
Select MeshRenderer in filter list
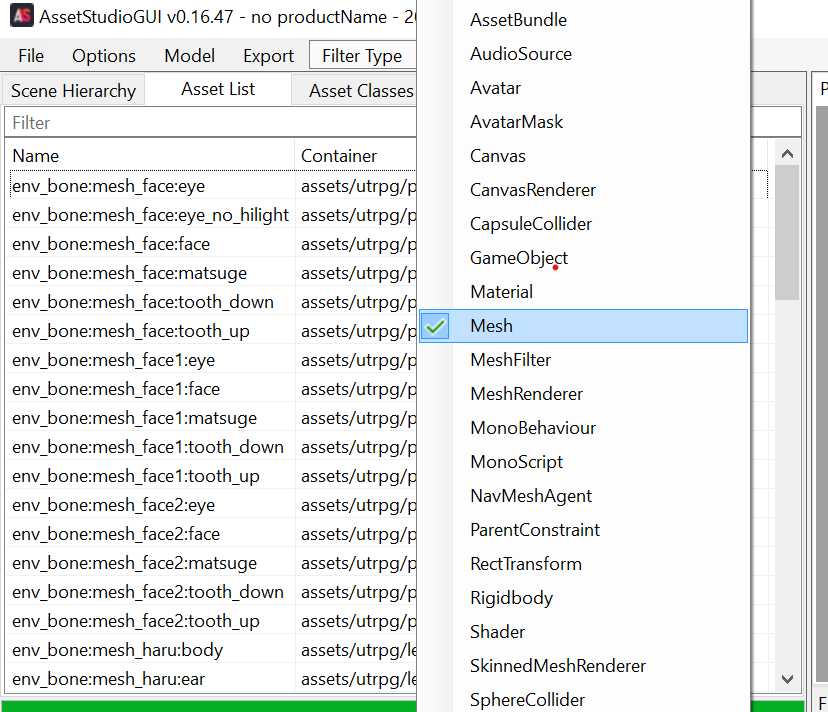583,394
